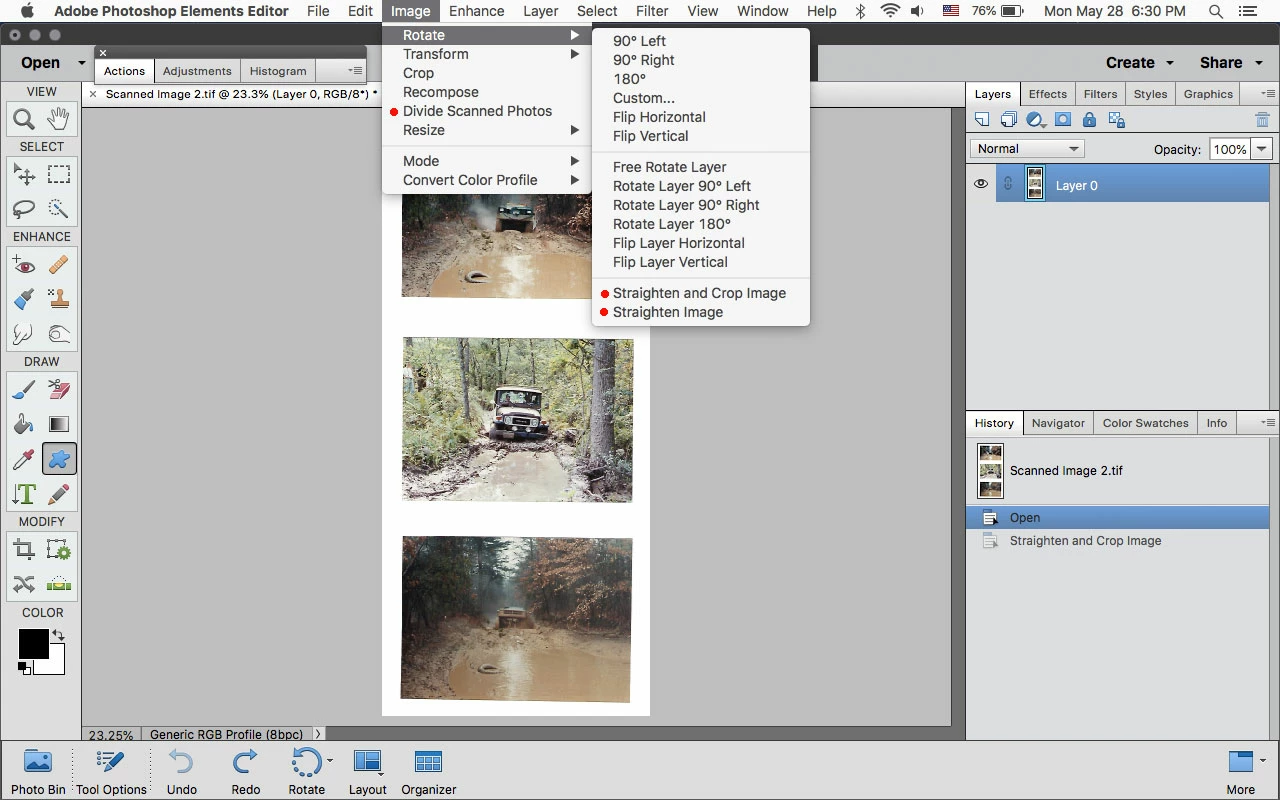Open the Enhance menu
Viewport: 1280px width, 800px height.
coord(476,11)
